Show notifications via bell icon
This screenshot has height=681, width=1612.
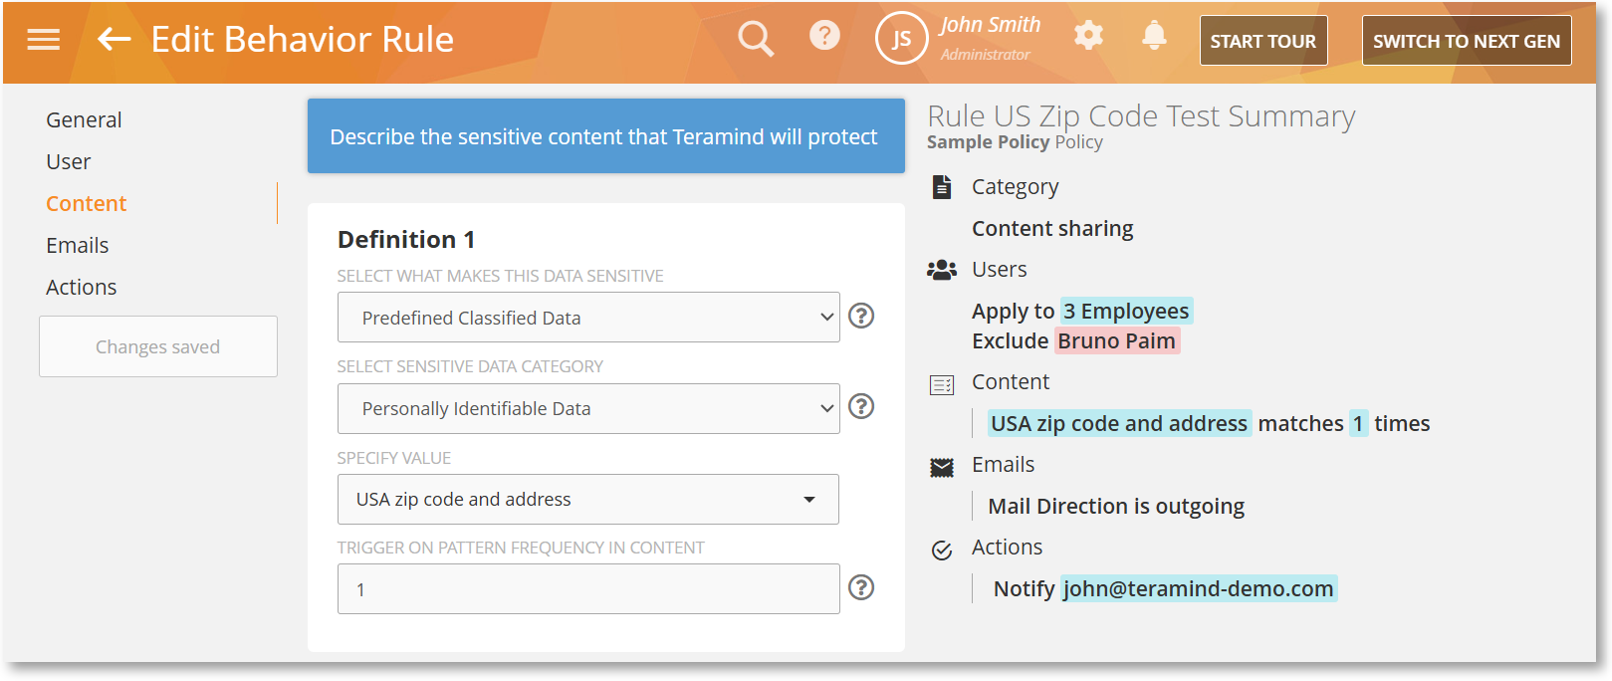(1154, 37)
